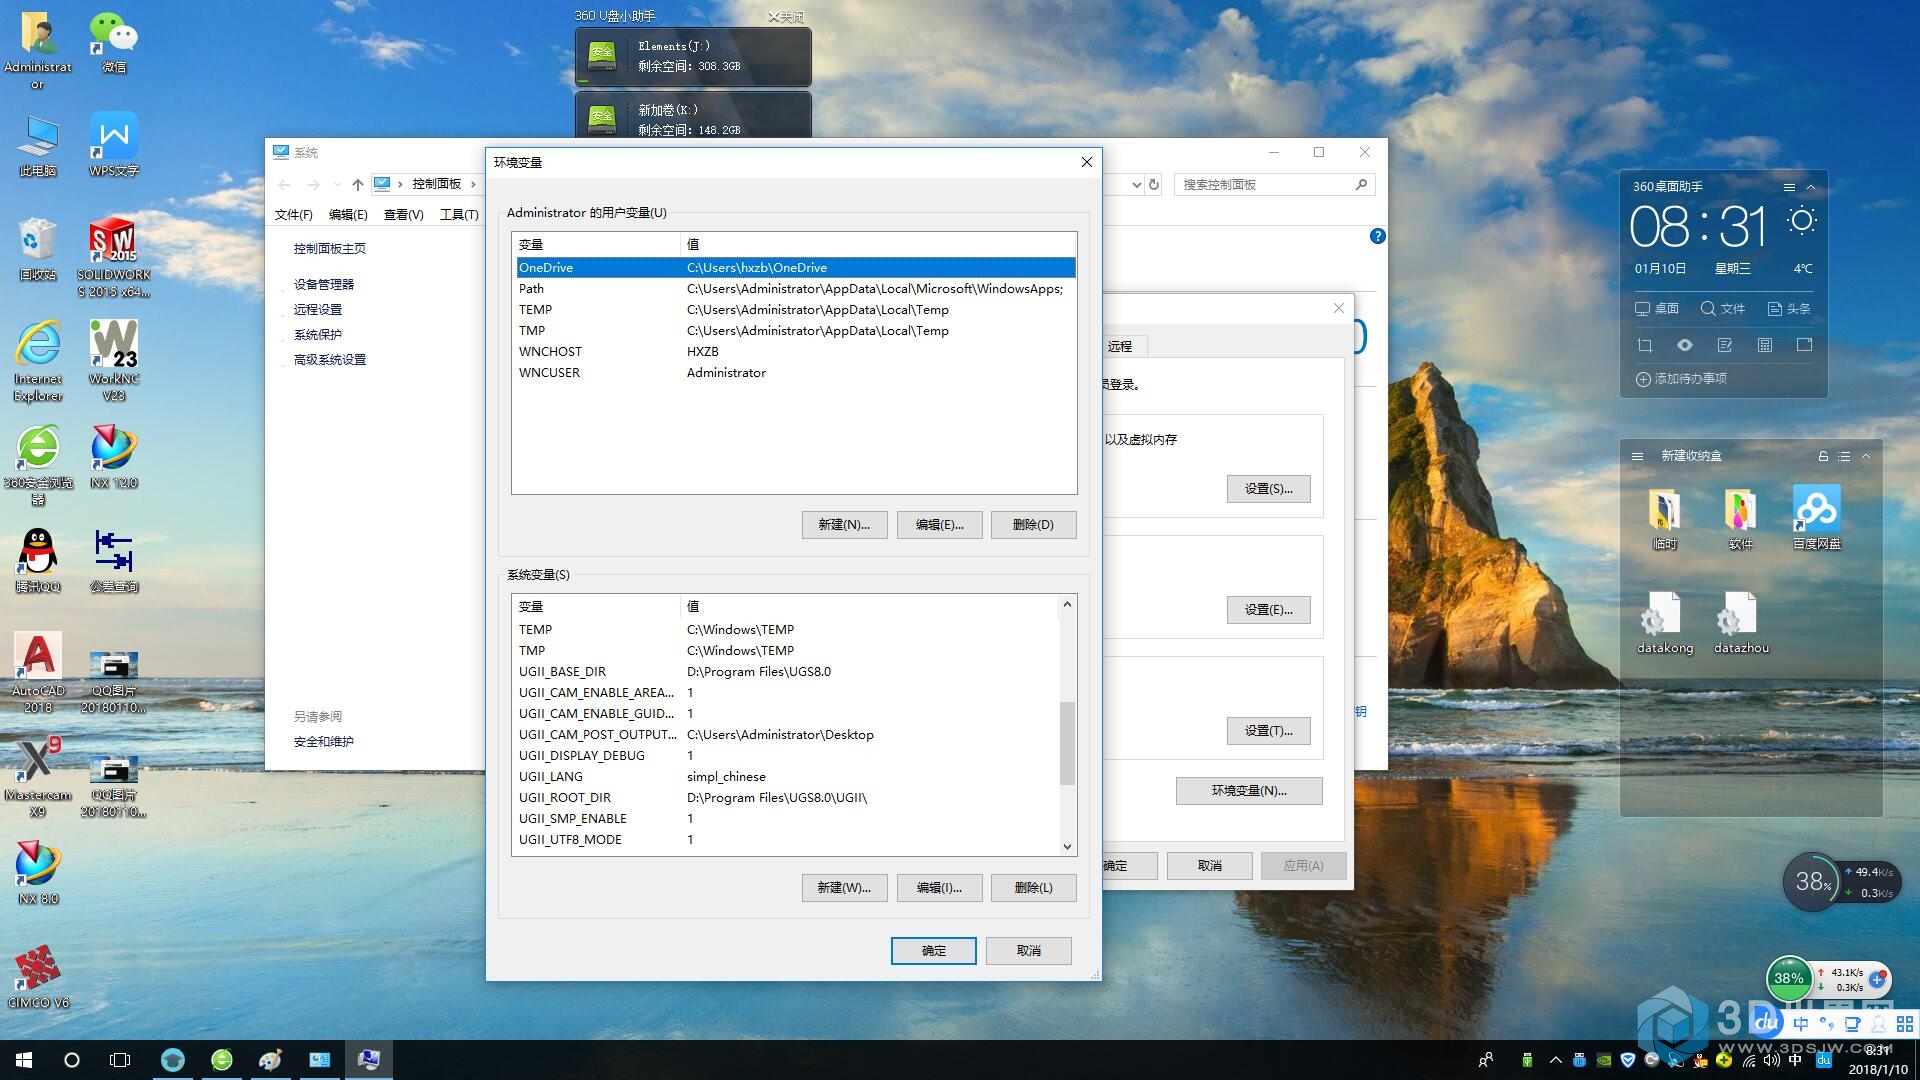Switch to the 远程 tab
Viewport: 1920px width, 1080px height.
[1122, 346]
